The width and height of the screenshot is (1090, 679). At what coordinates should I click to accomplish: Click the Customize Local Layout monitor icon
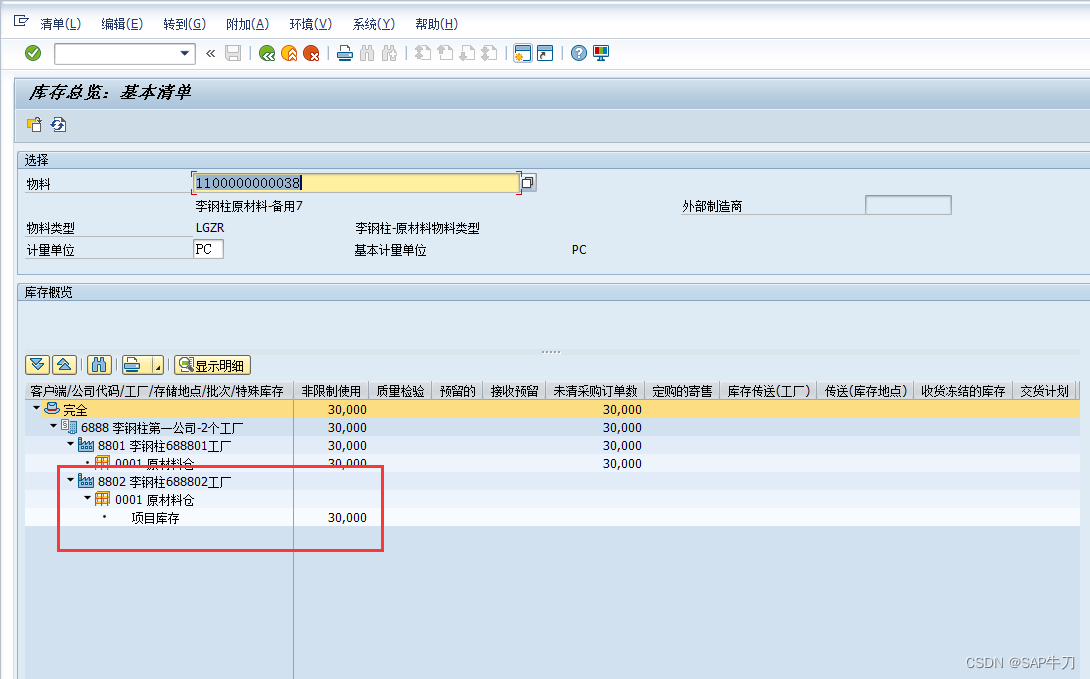[x=601, y=53]
